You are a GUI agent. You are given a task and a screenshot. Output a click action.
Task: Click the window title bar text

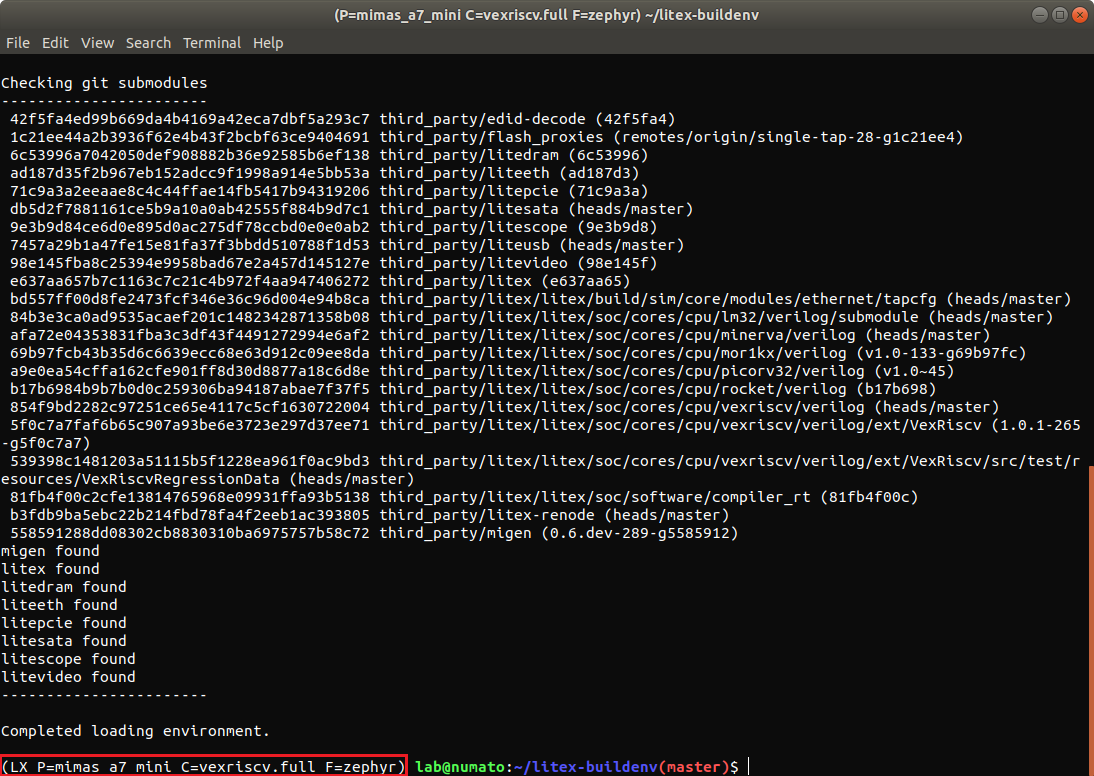pyautogui.click(x=546, y=15)
